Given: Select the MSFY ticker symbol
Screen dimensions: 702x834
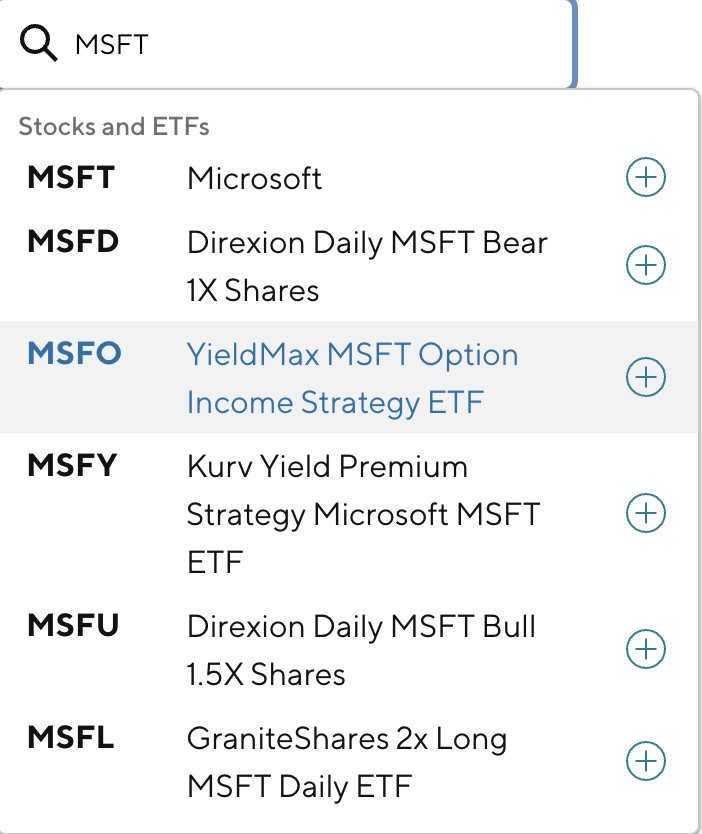Looking at the screenshot, I should tap(73, 466).
